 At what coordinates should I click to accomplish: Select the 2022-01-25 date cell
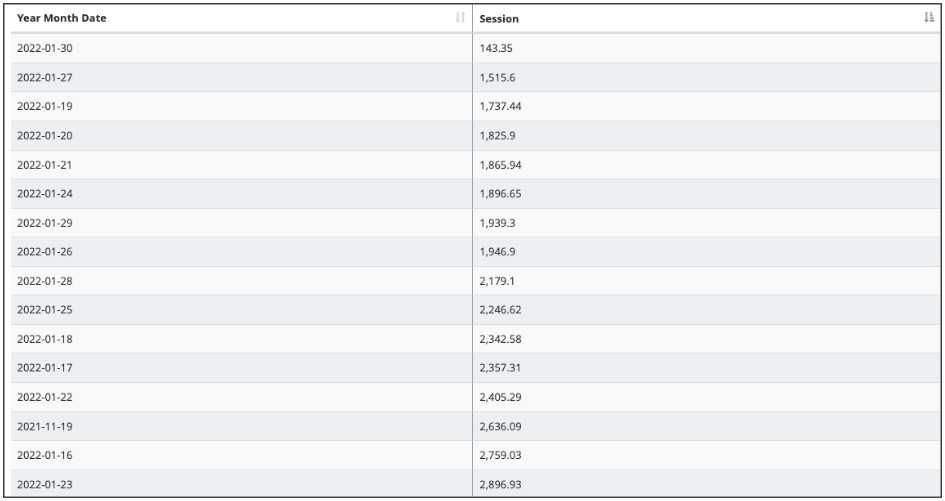[43, 309]
